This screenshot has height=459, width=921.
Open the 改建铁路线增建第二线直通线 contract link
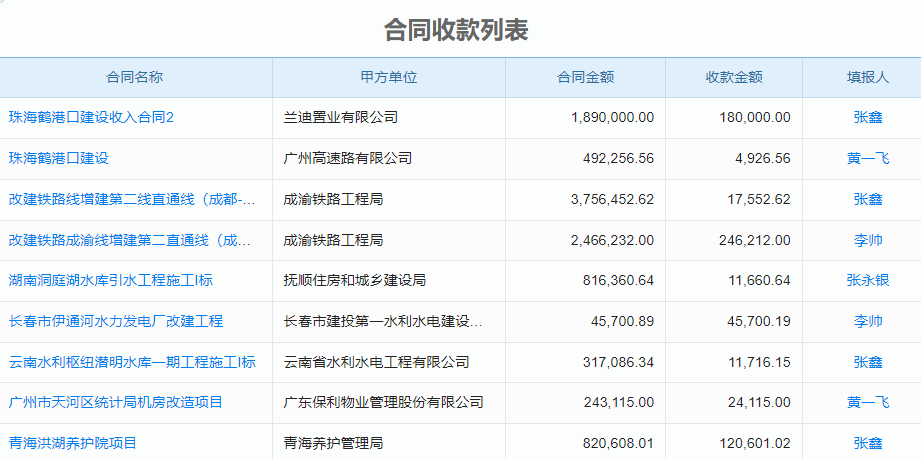click(131, 199)
